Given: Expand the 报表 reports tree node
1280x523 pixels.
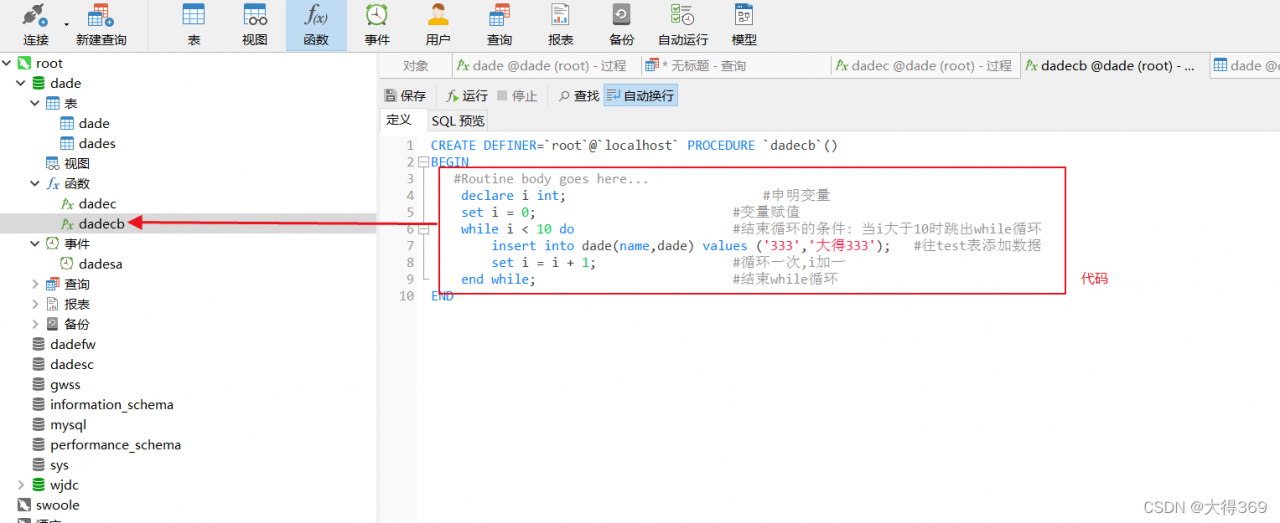Looking at the screenshot, I should pos(35,304).
